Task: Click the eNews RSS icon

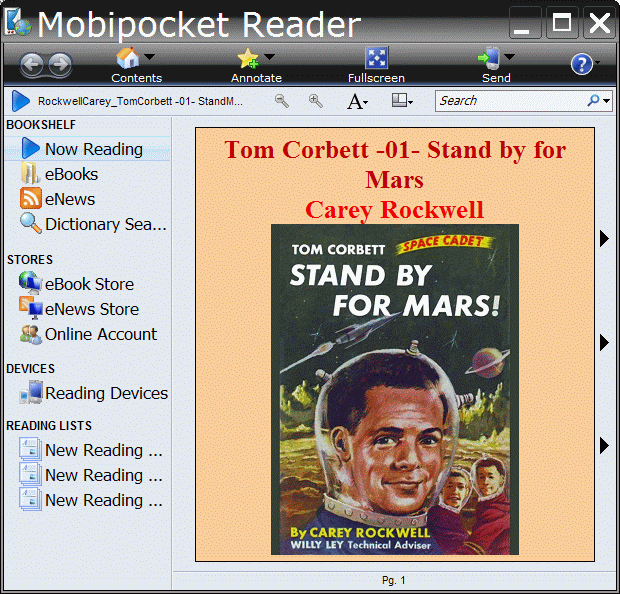Action: pyautogui.click(x=30, y=198)
